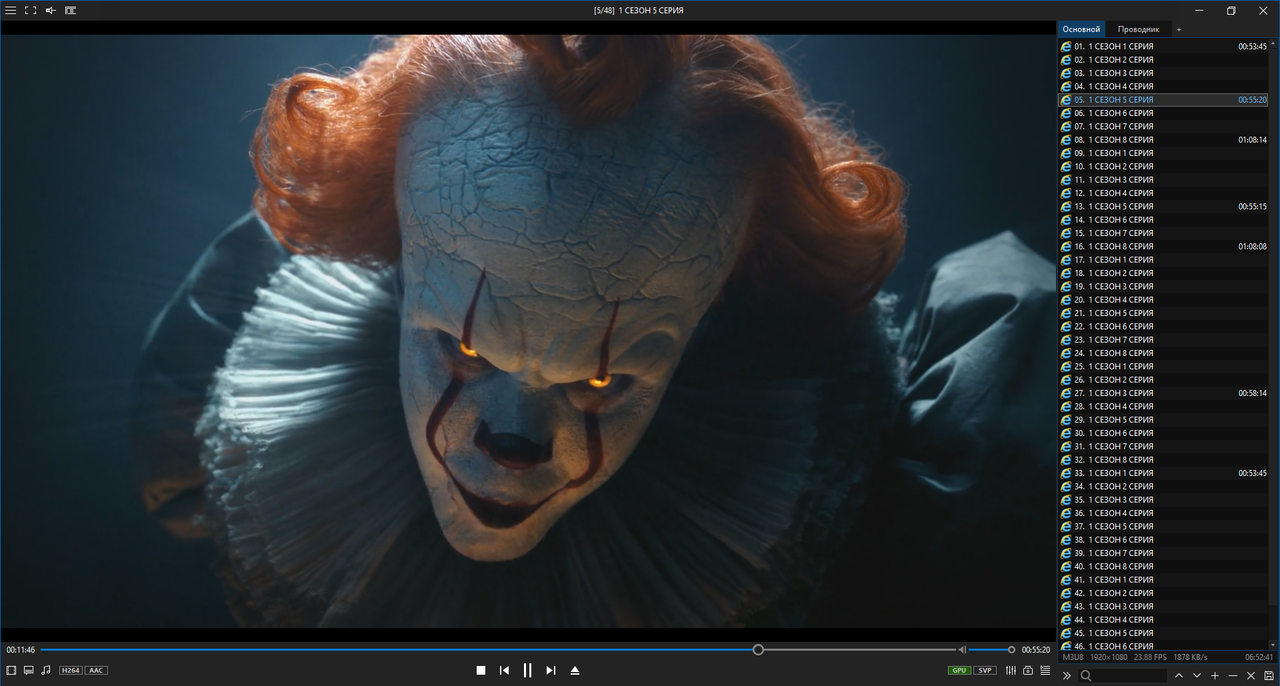
Task: Click the H264 video codec badge
Action: (70, 670)
